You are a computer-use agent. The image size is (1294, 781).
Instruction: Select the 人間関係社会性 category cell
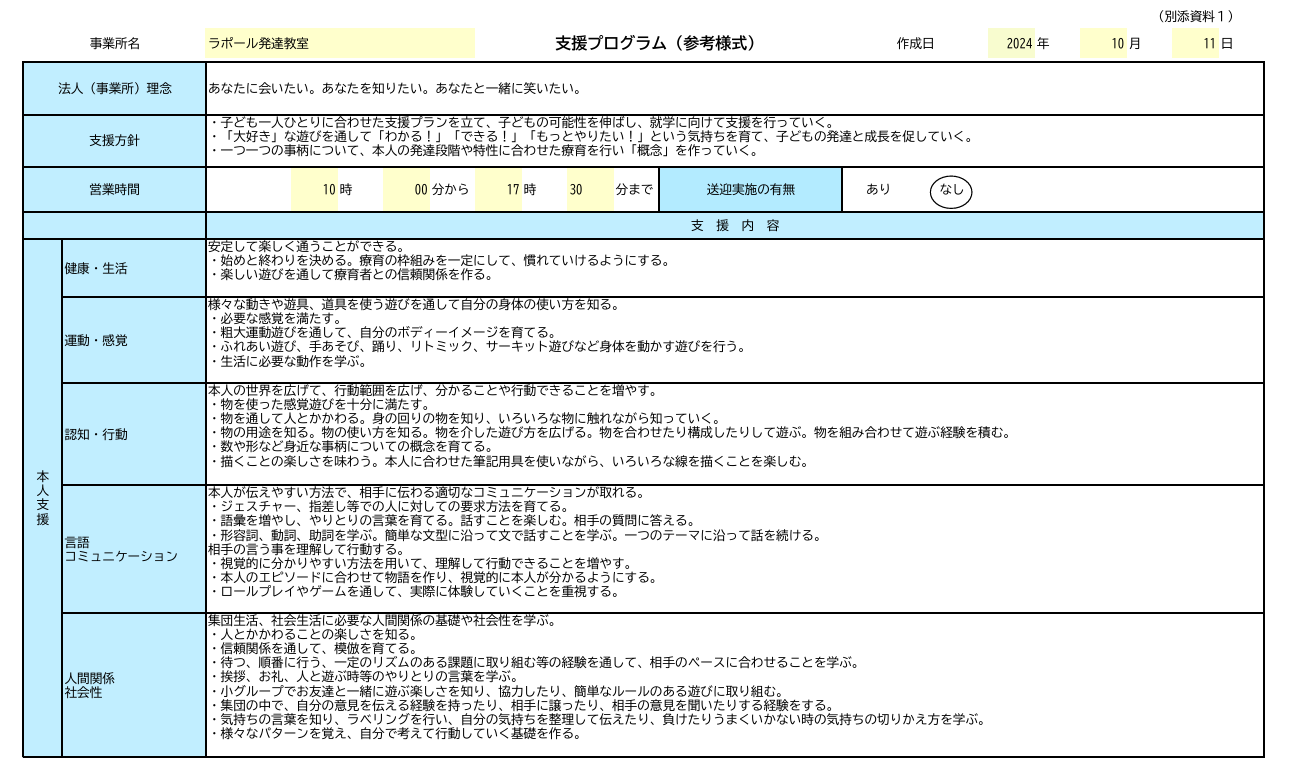tap(134, 685)
